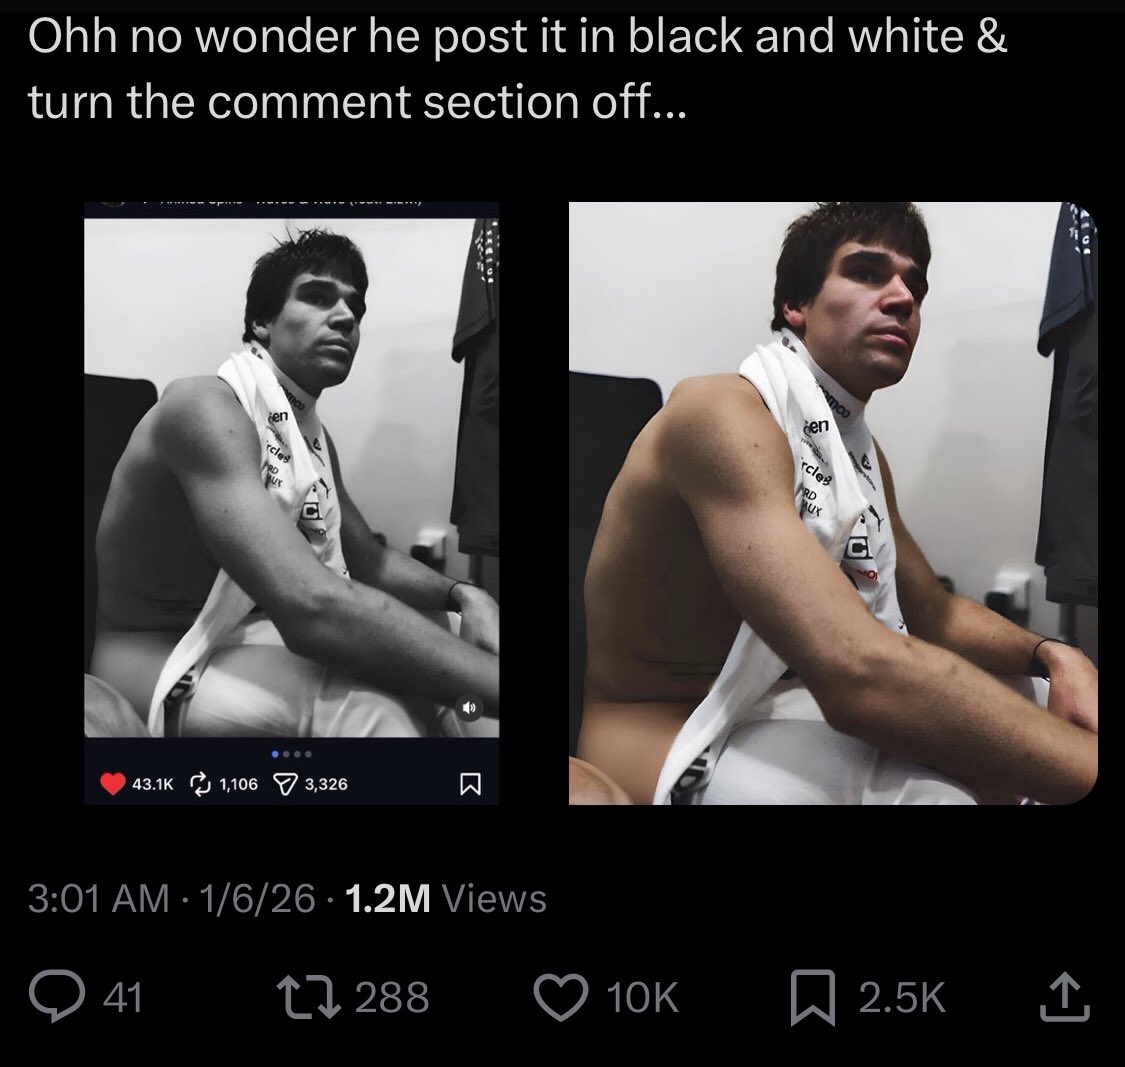Select the tweet text about black and white

518,68
